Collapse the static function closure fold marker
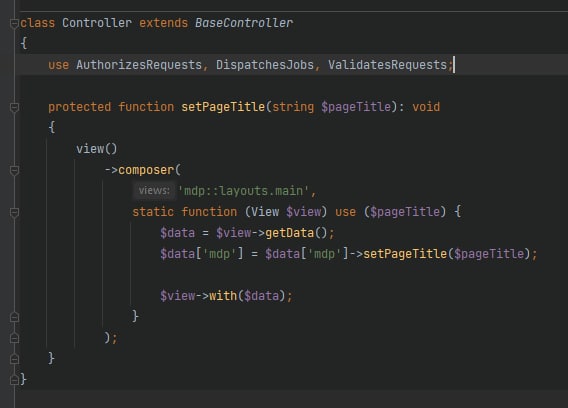 (x=14, y=212)
